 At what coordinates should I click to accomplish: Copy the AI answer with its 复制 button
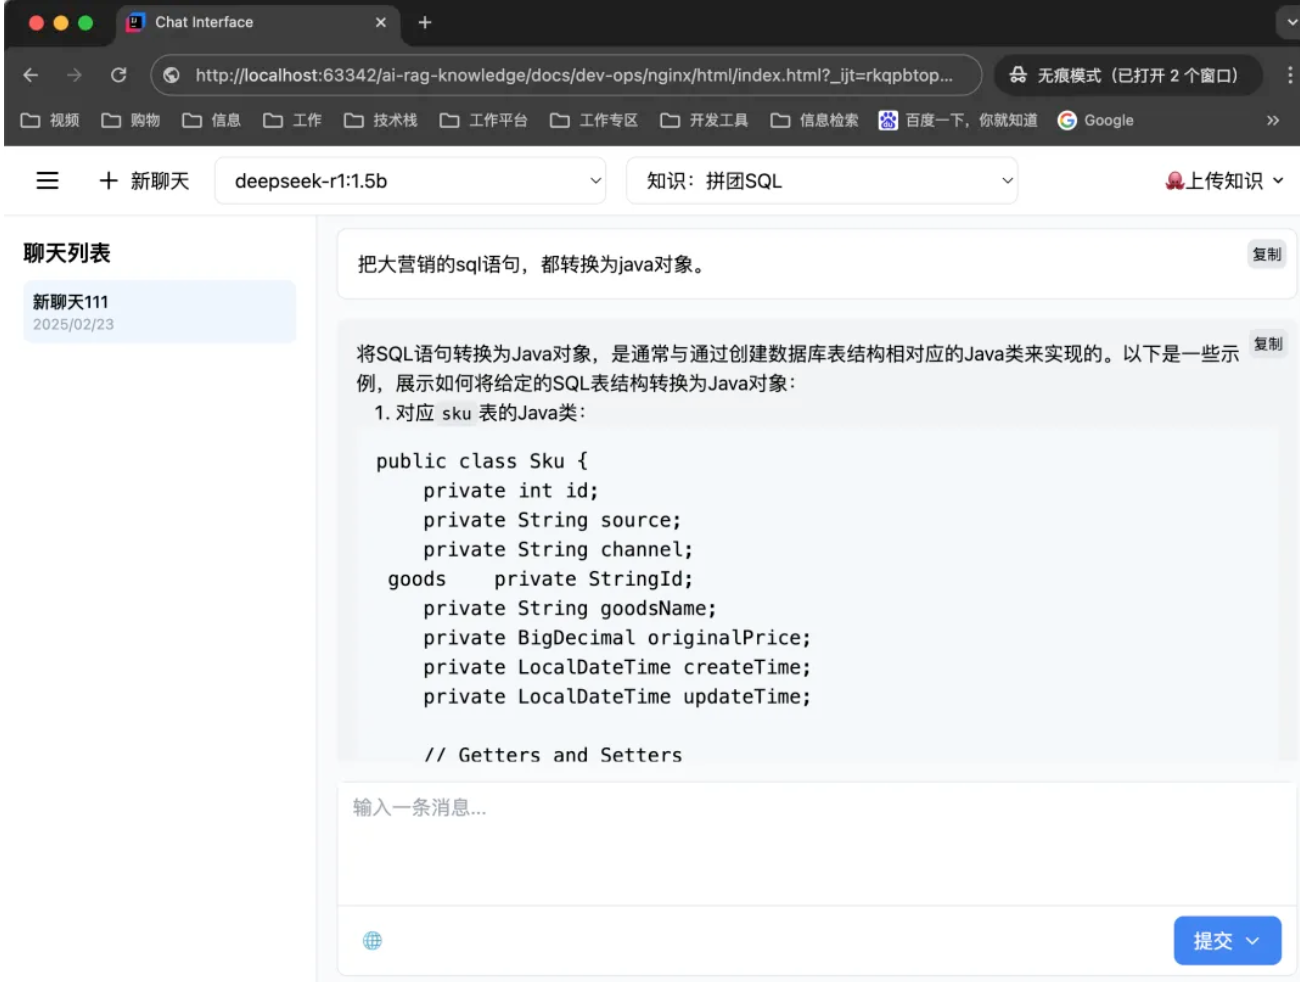1267,344
